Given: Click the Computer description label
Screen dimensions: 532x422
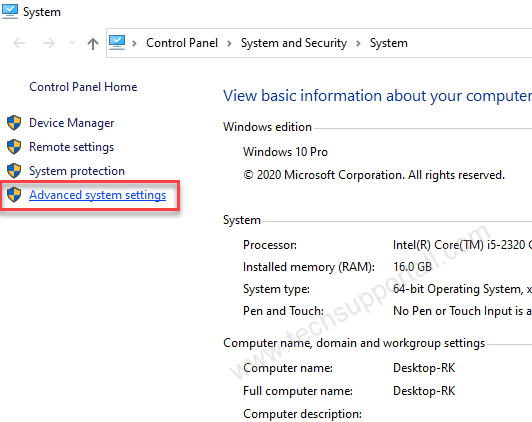Looking at the screenshot, I should [302, 414].
